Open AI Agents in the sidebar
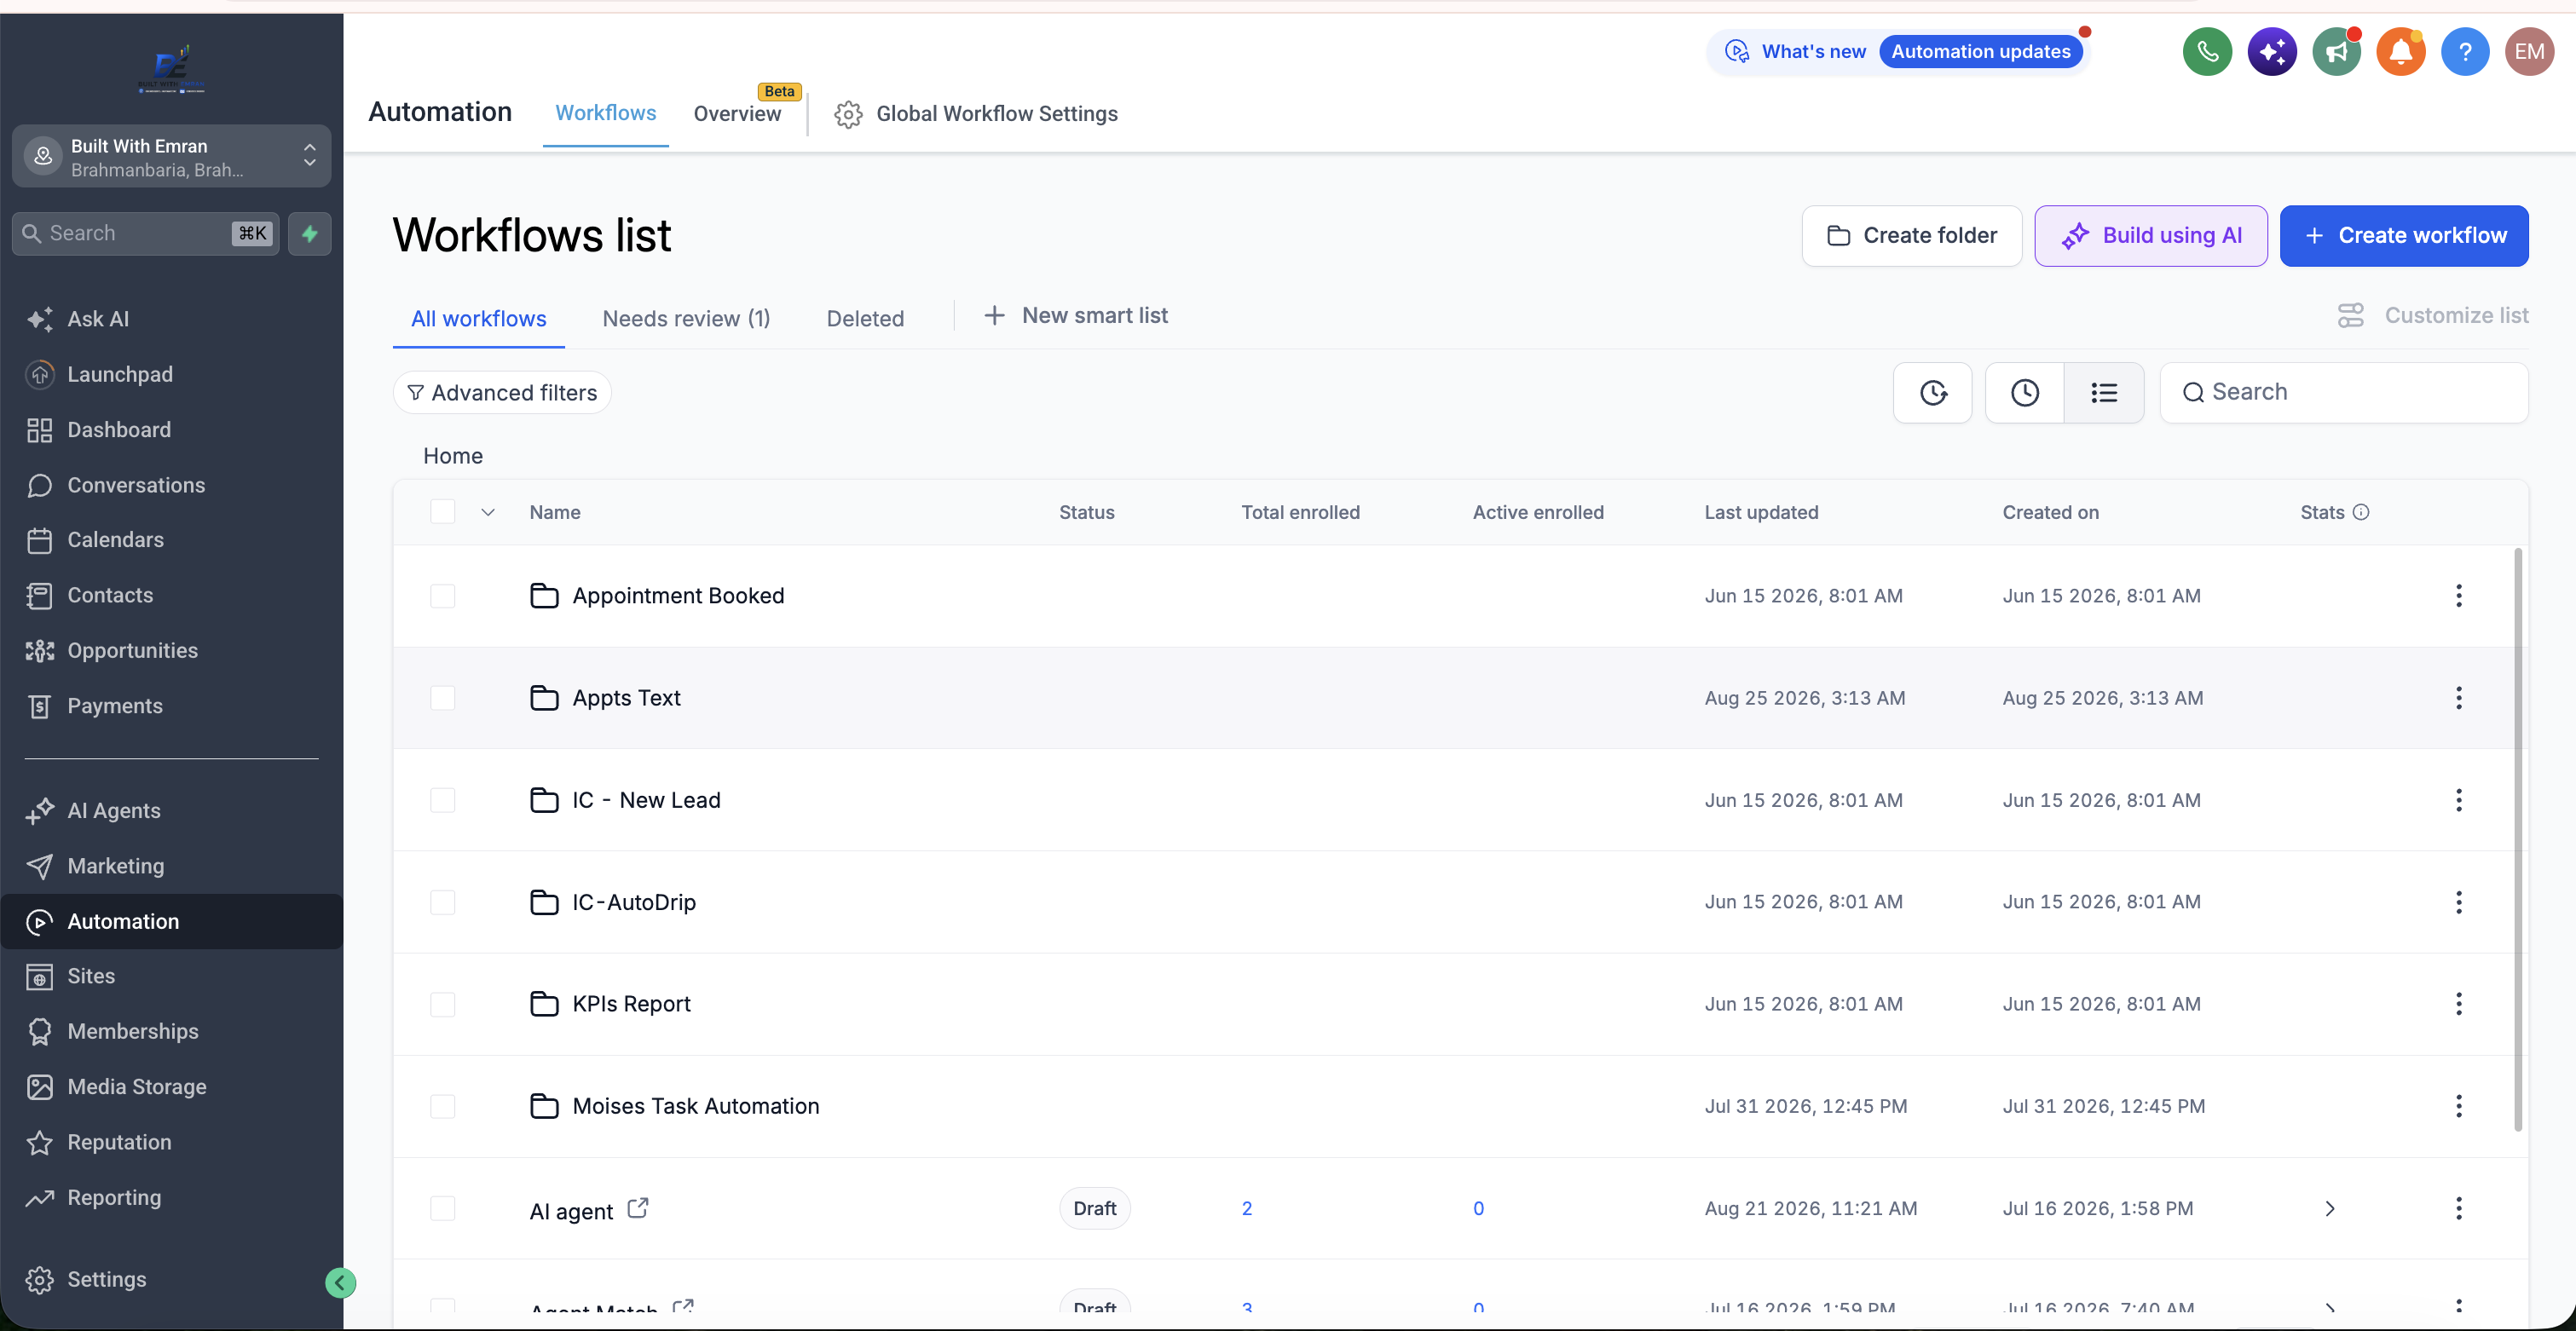Image resolution: width=2576 pixels, height=1331 pixels. pyautogui.click(x=114, y=811)
